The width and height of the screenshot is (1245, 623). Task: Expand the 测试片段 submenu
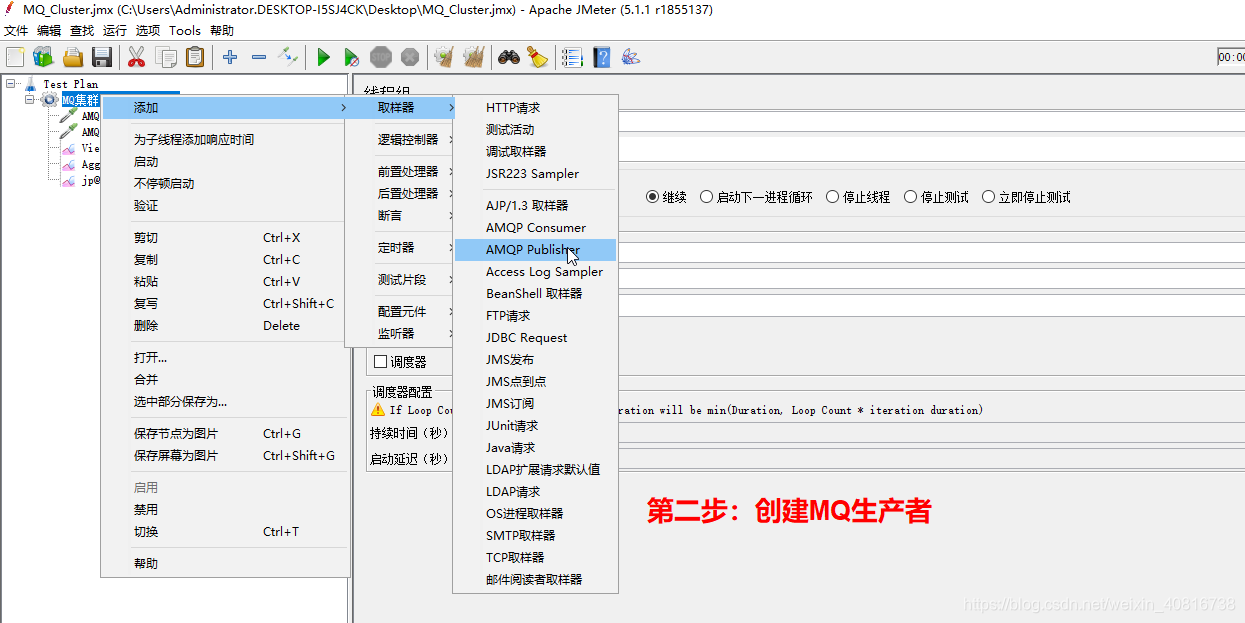click(x=399, y=279)
